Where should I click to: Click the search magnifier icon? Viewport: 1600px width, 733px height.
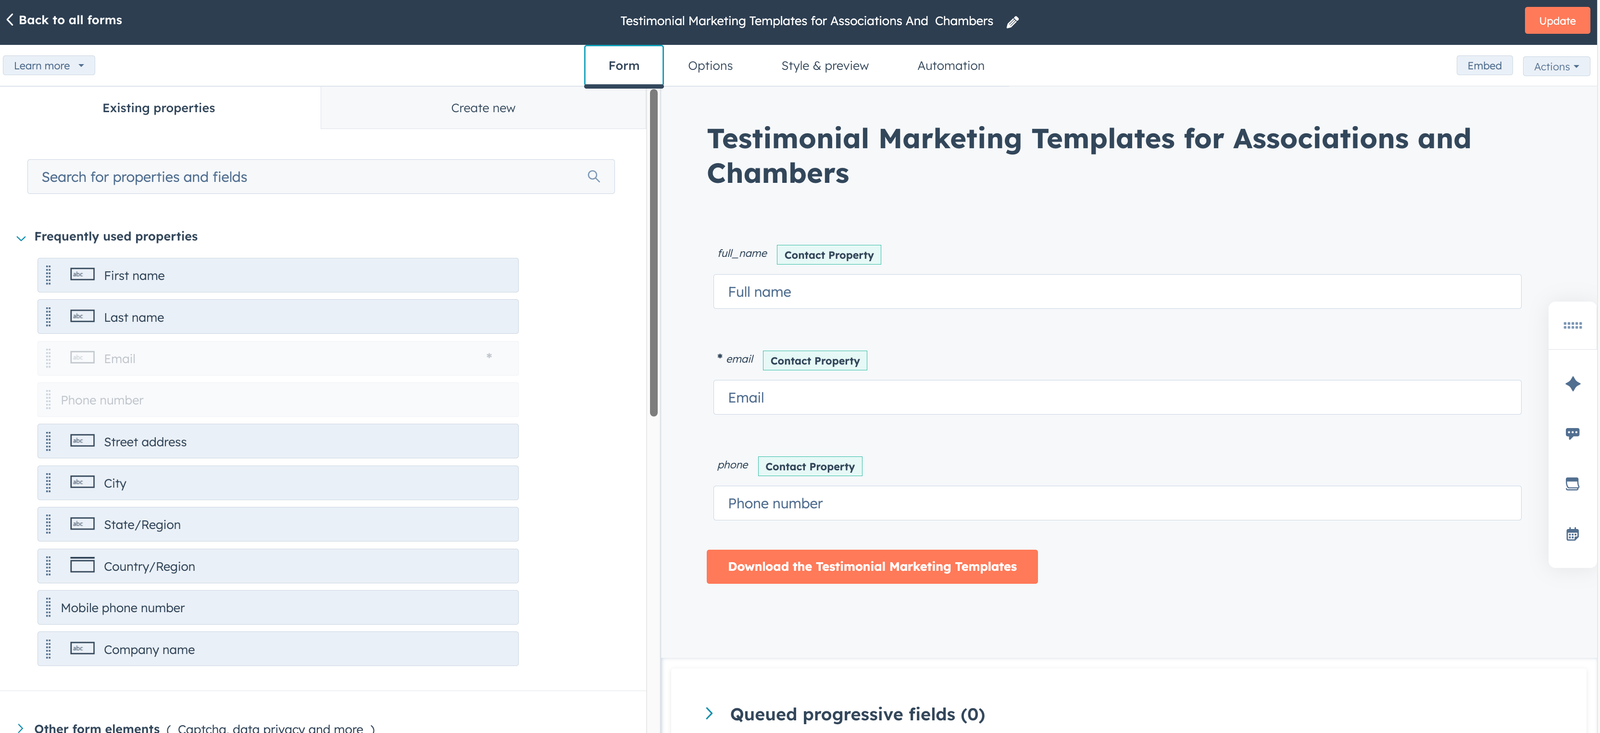(x=594, y=176)
